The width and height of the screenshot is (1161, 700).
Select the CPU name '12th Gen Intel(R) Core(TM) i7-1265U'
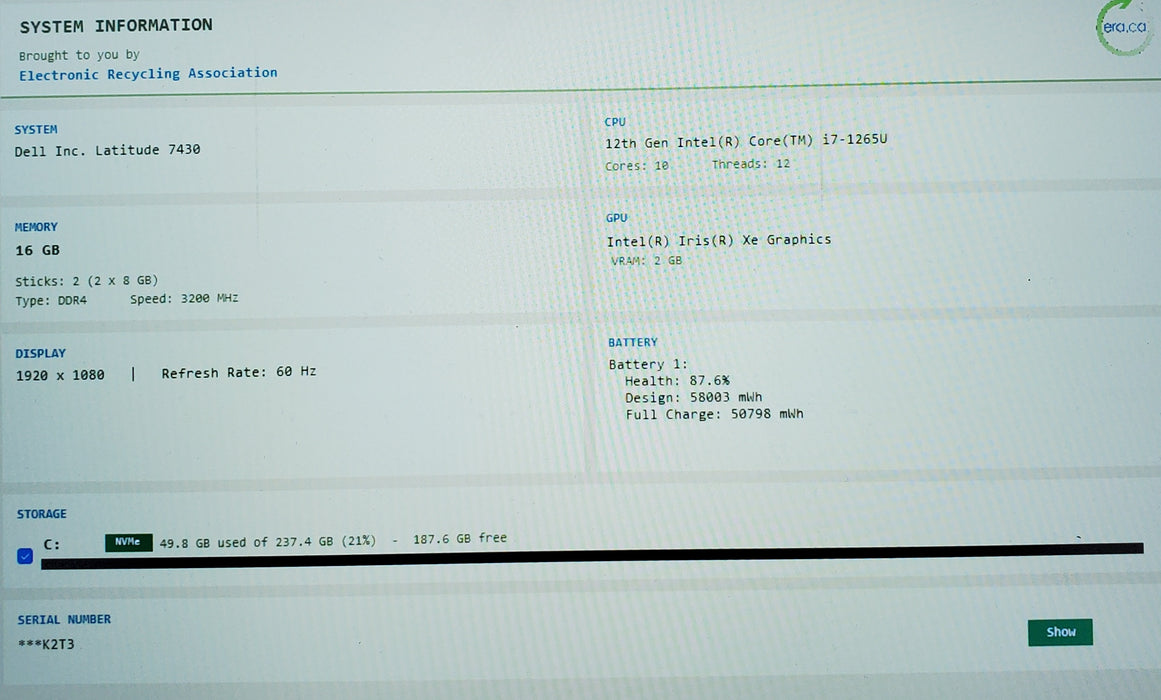point(746,141)
